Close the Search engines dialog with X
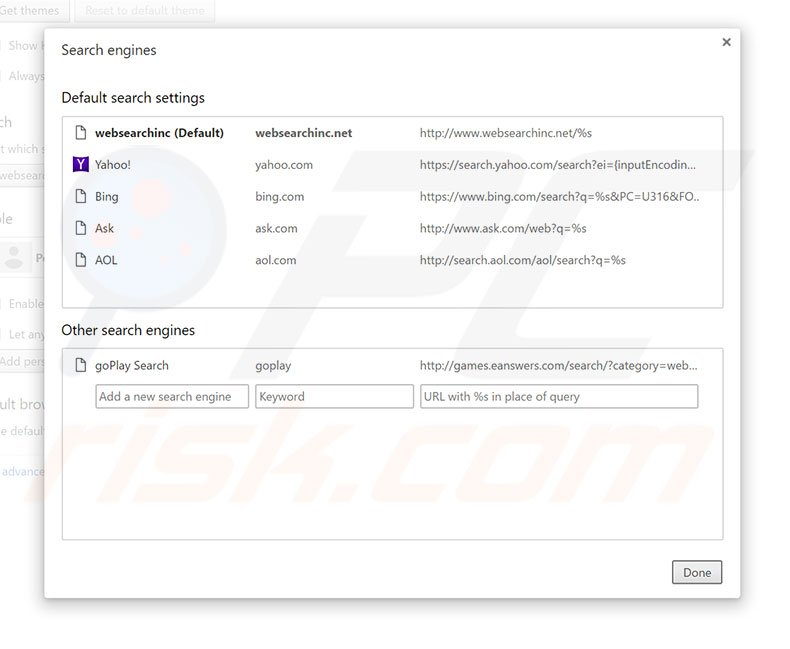790x649 pixels. click(x=726, y=42)
